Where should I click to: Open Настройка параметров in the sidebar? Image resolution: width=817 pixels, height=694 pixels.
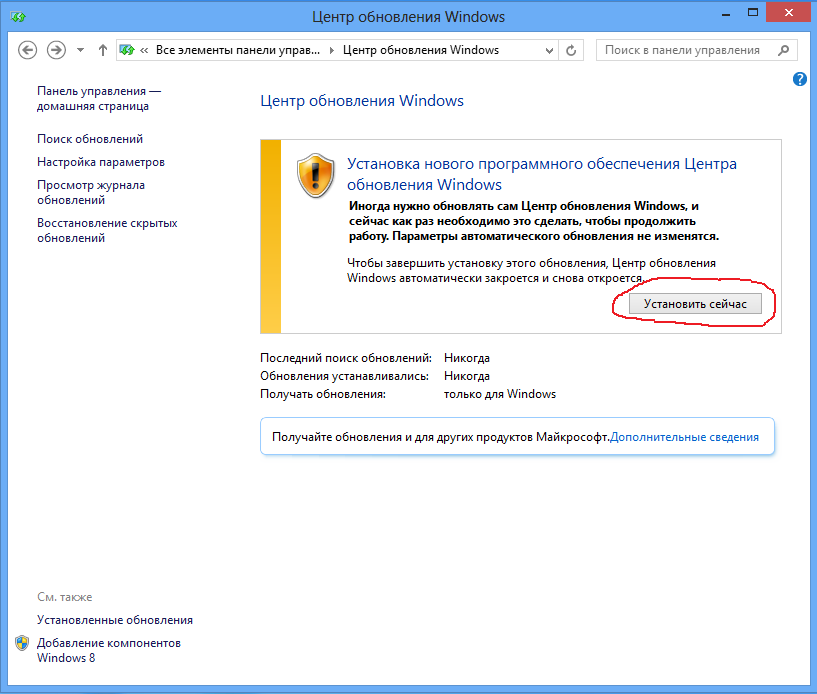tap(101, 162)
